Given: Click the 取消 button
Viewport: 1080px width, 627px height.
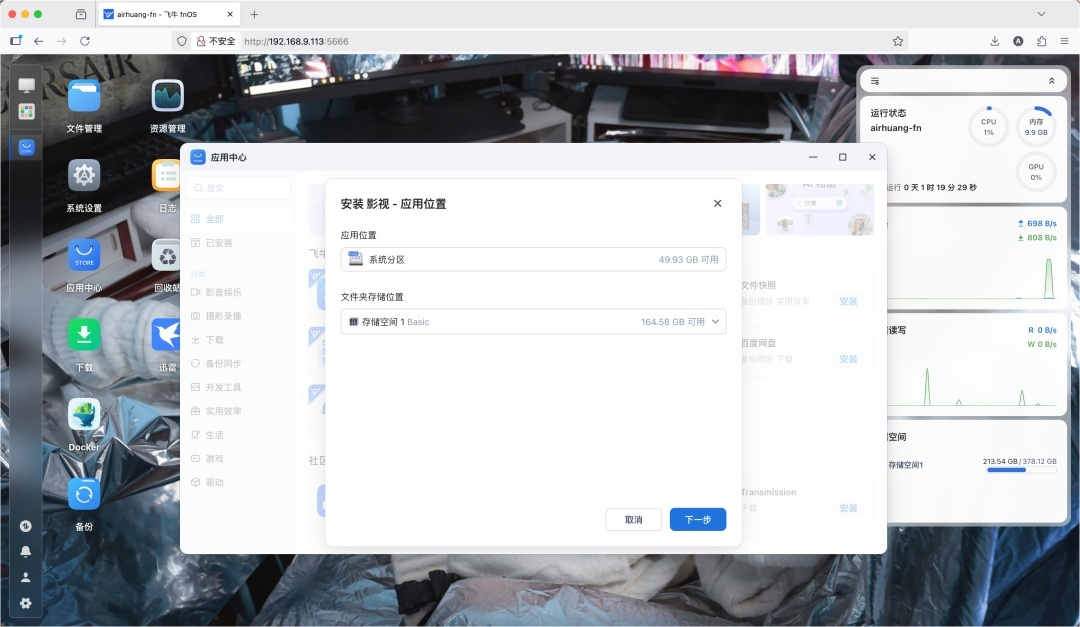Looking at the screenshot, I should (634, 520).
